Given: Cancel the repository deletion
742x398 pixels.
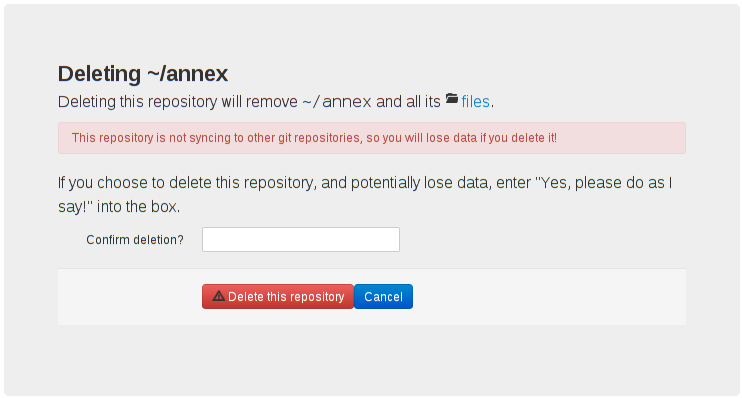Looking at the screenshot, I should click(x=383, y=297).
